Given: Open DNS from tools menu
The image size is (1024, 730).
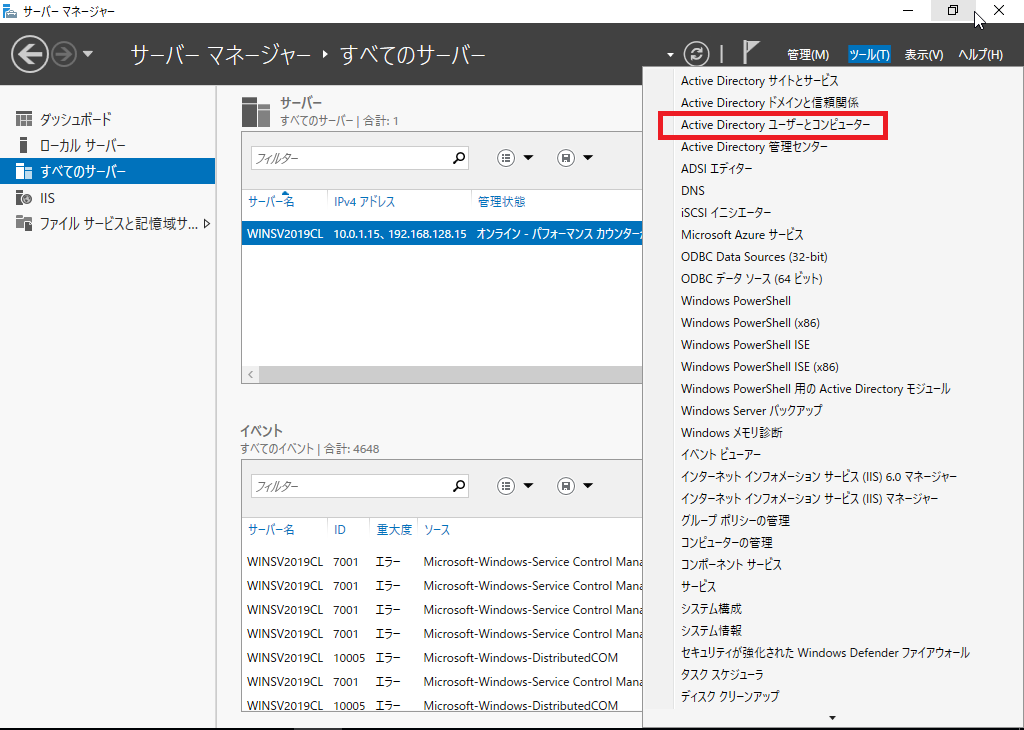Looking at the screenshot, I should pyautogui.click(x=692, y=191).
